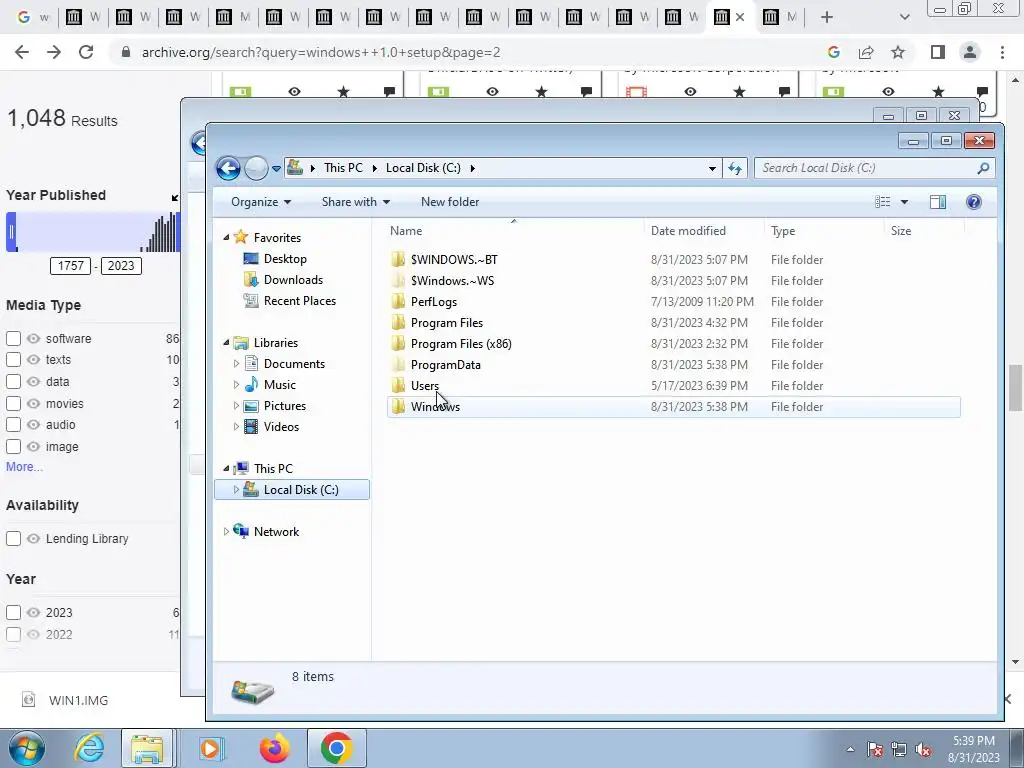
Task: Open the WIN1.IMG download item
Action: (x=78, y=700)
